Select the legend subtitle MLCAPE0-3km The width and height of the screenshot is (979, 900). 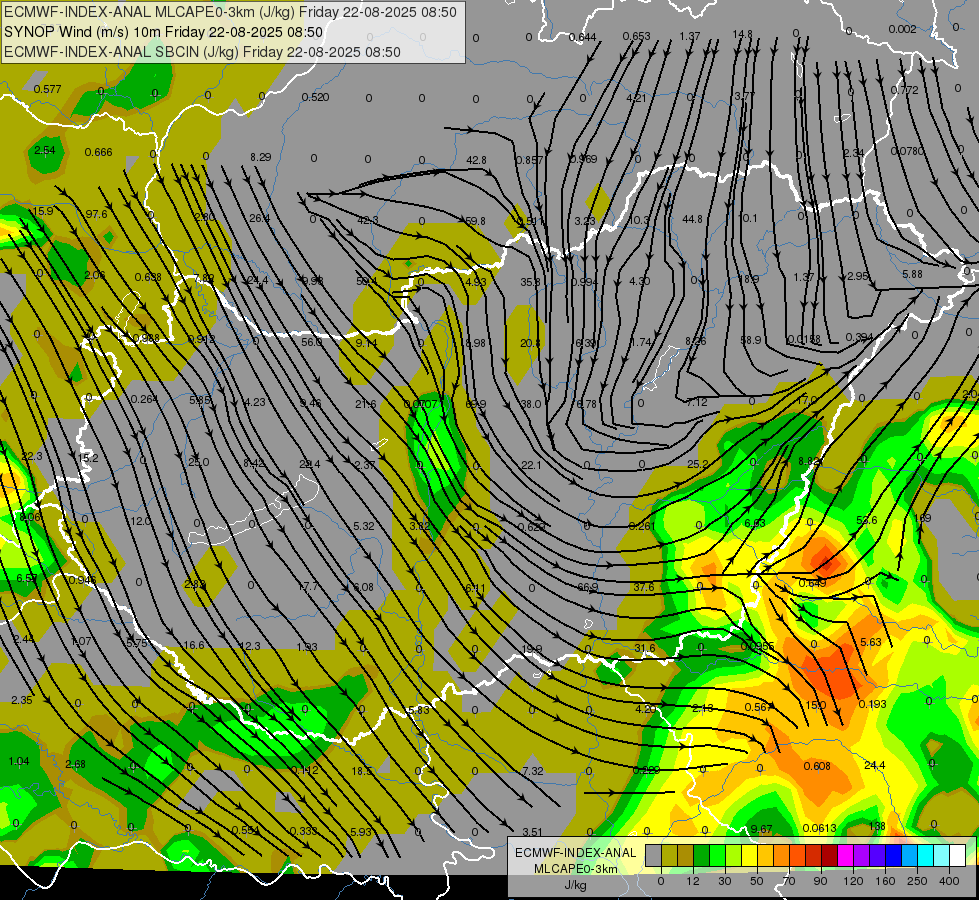pyautogui.click(x=575, y=869)
